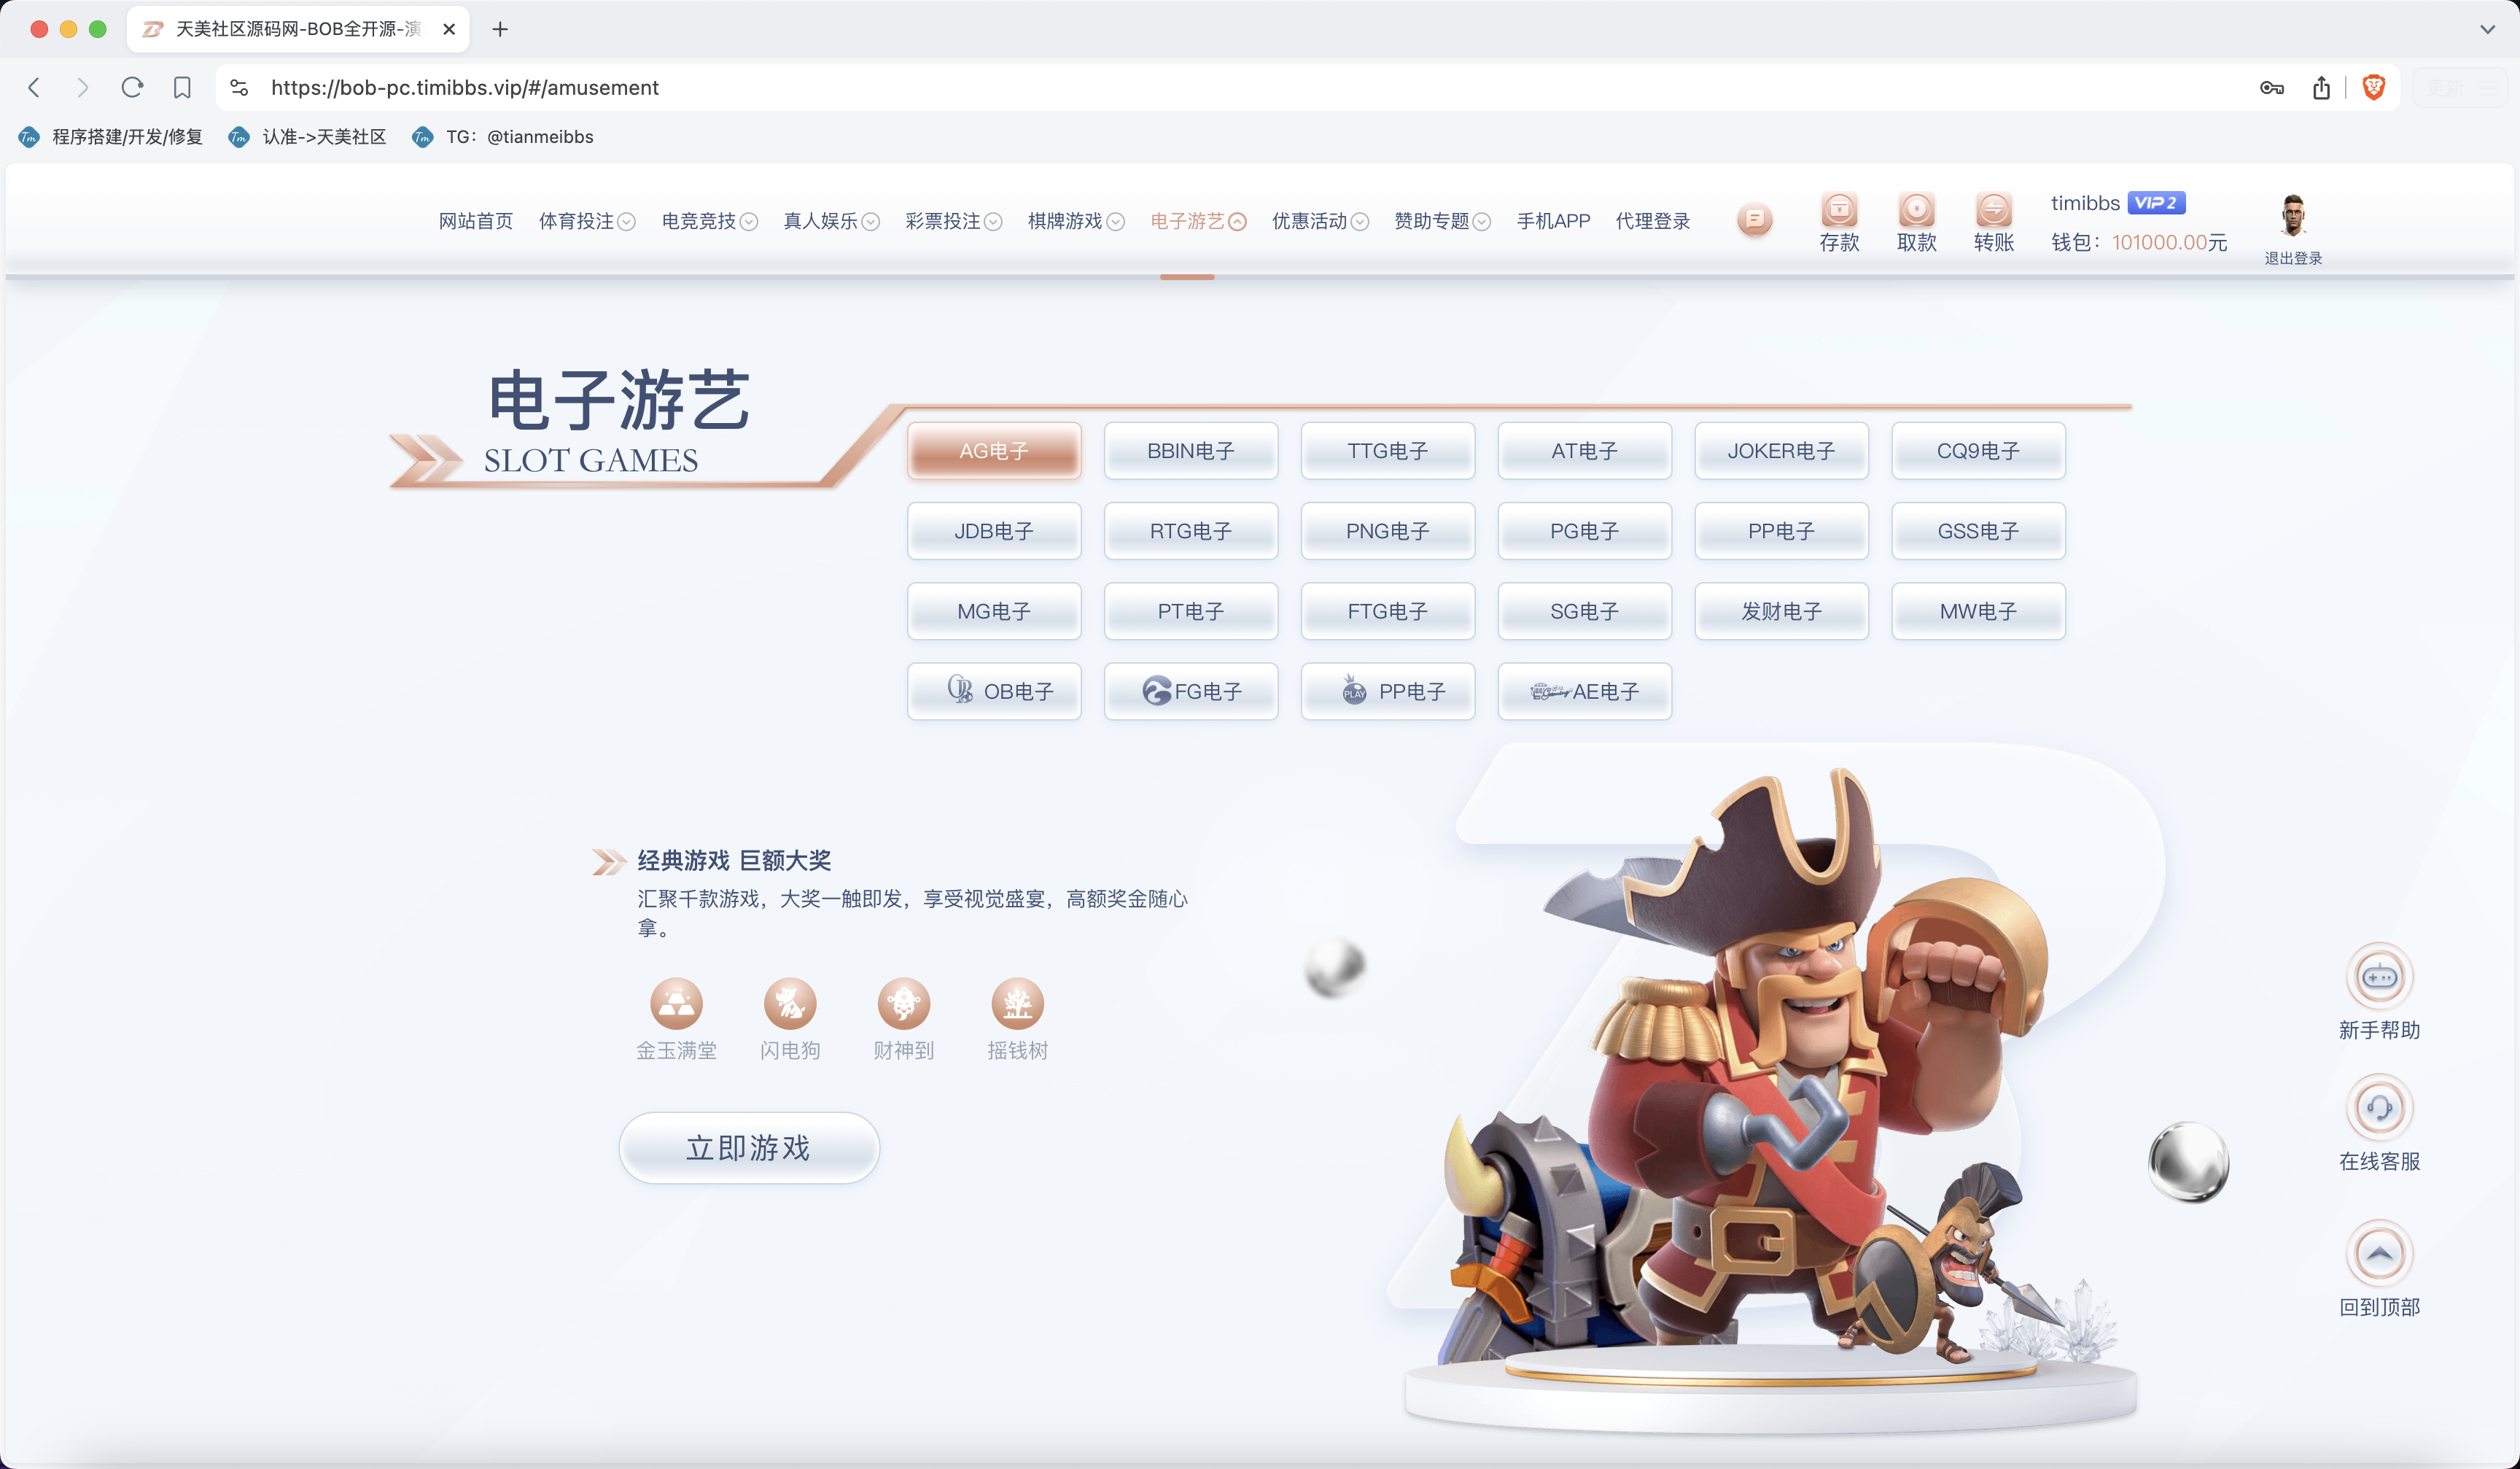Click the 立即游戏 button

tap(749, 1147)
